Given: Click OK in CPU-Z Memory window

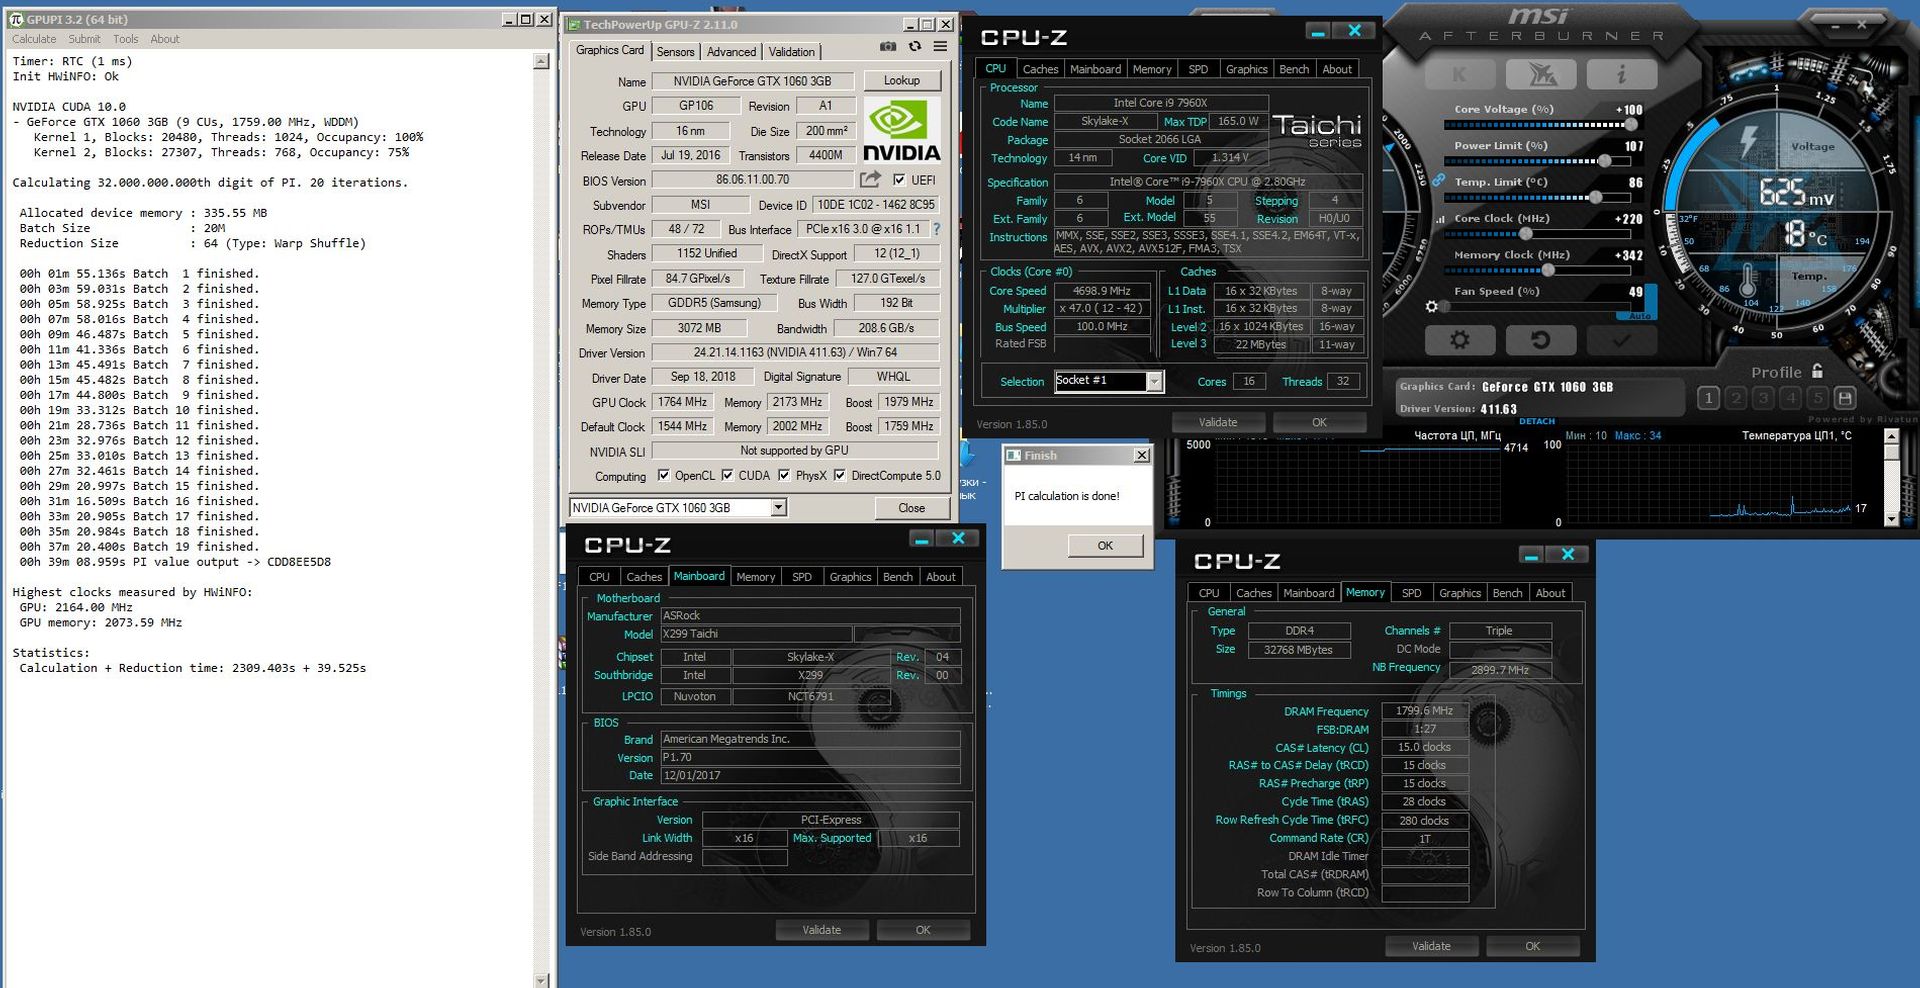Looking at the screenshot, I should [x=1533, y=946].
